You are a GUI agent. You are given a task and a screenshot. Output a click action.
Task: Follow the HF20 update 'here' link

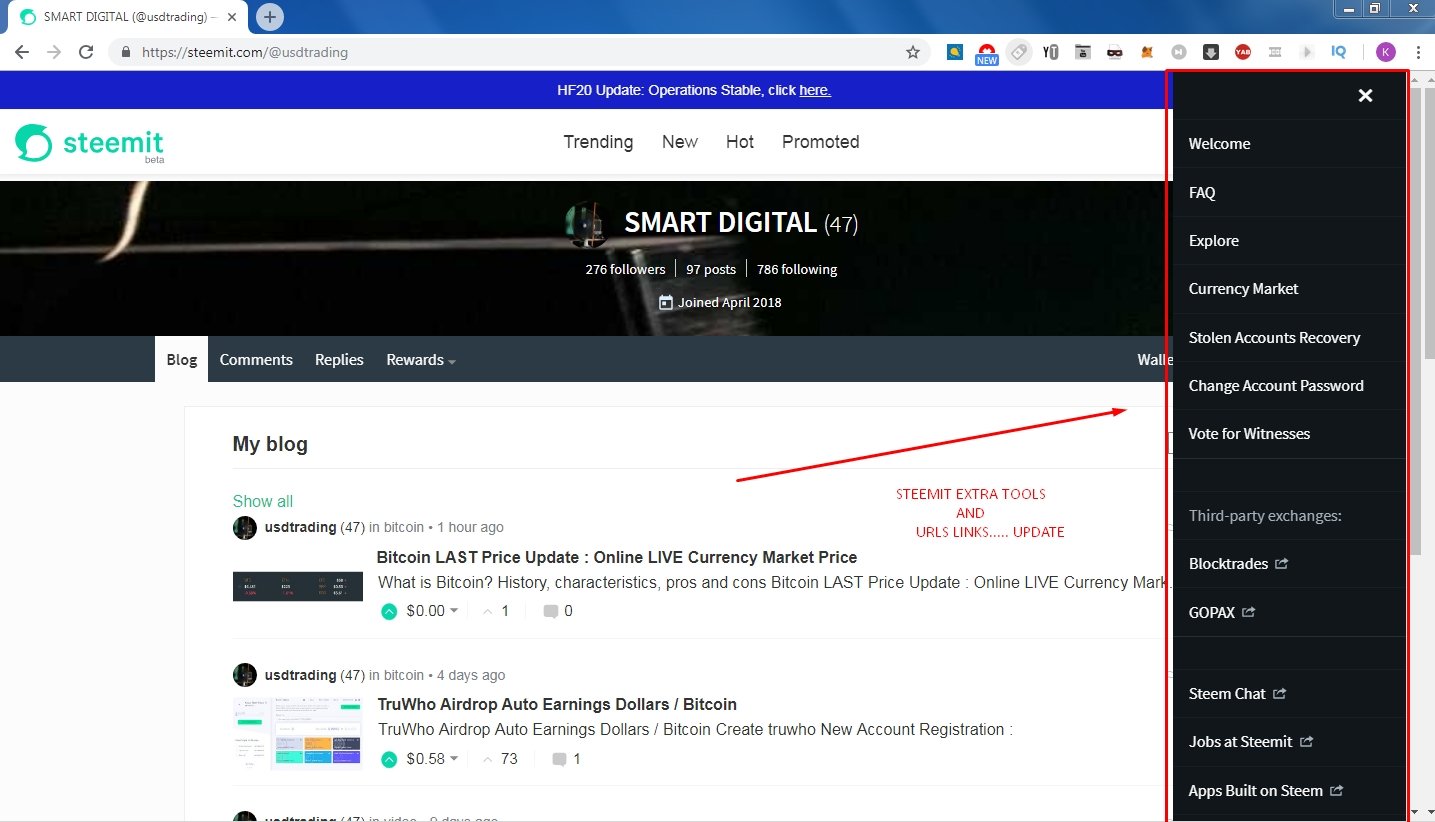pyautogui.click(x=815, y=90)
